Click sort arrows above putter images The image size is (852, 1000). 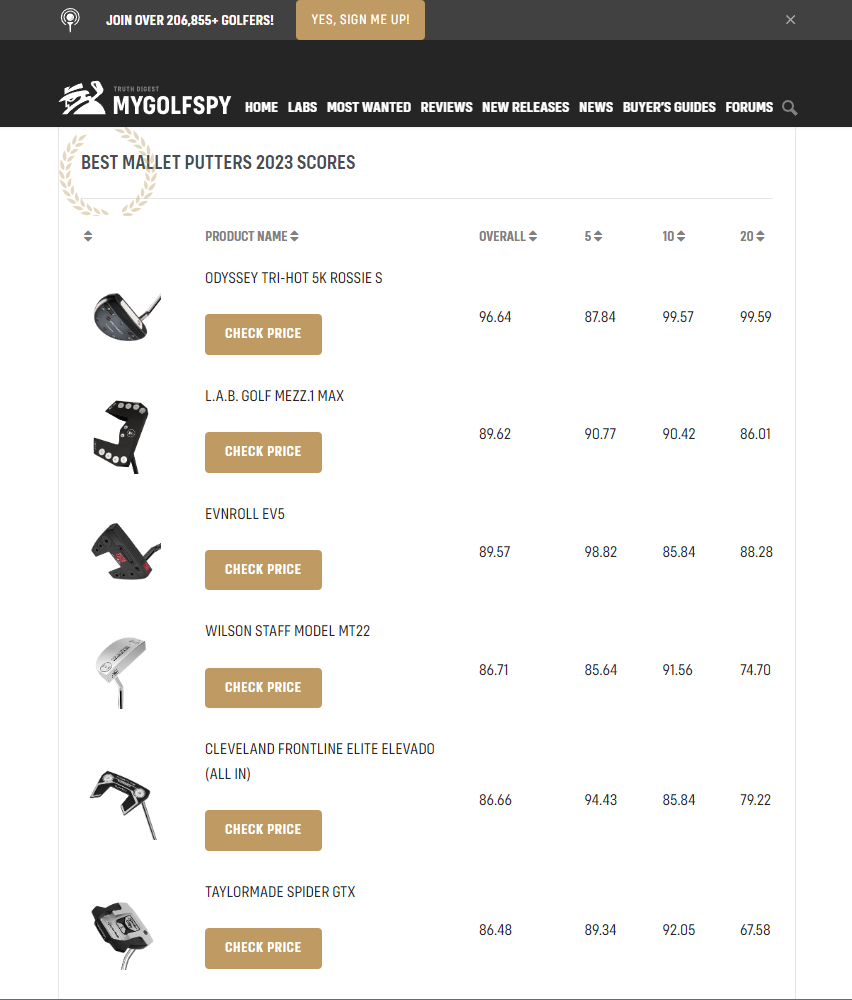click(88, 237)
